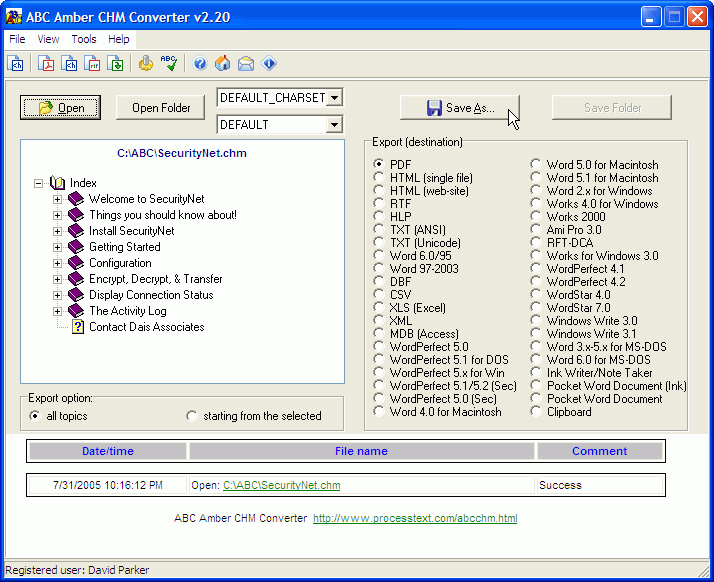
Task: Select WordPerfect 5.0 export format
Action: click(378, 346)
